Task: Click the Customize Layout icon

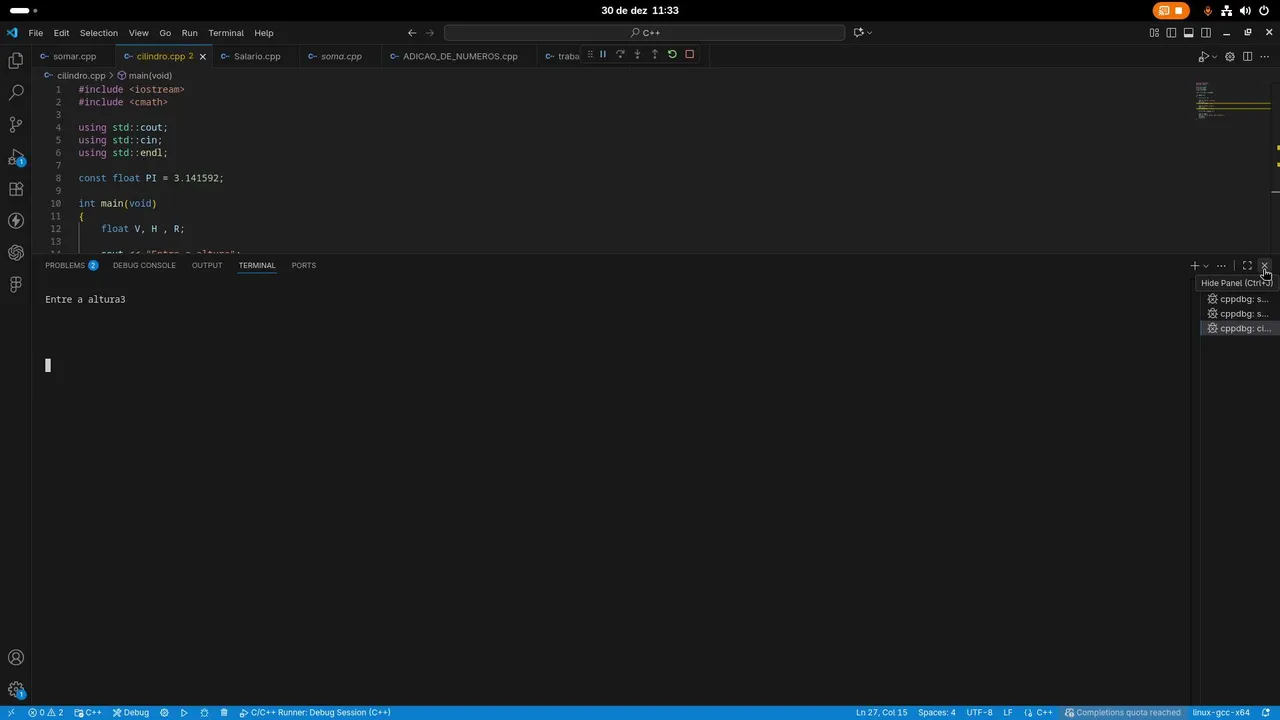Action: tap(1154, 33)
